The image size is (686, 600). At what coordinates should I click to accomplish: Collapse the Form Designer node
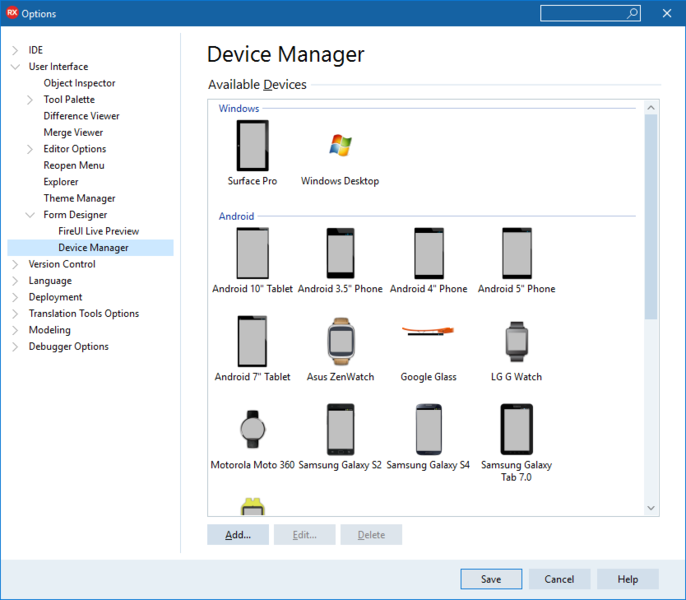[30, 215]
